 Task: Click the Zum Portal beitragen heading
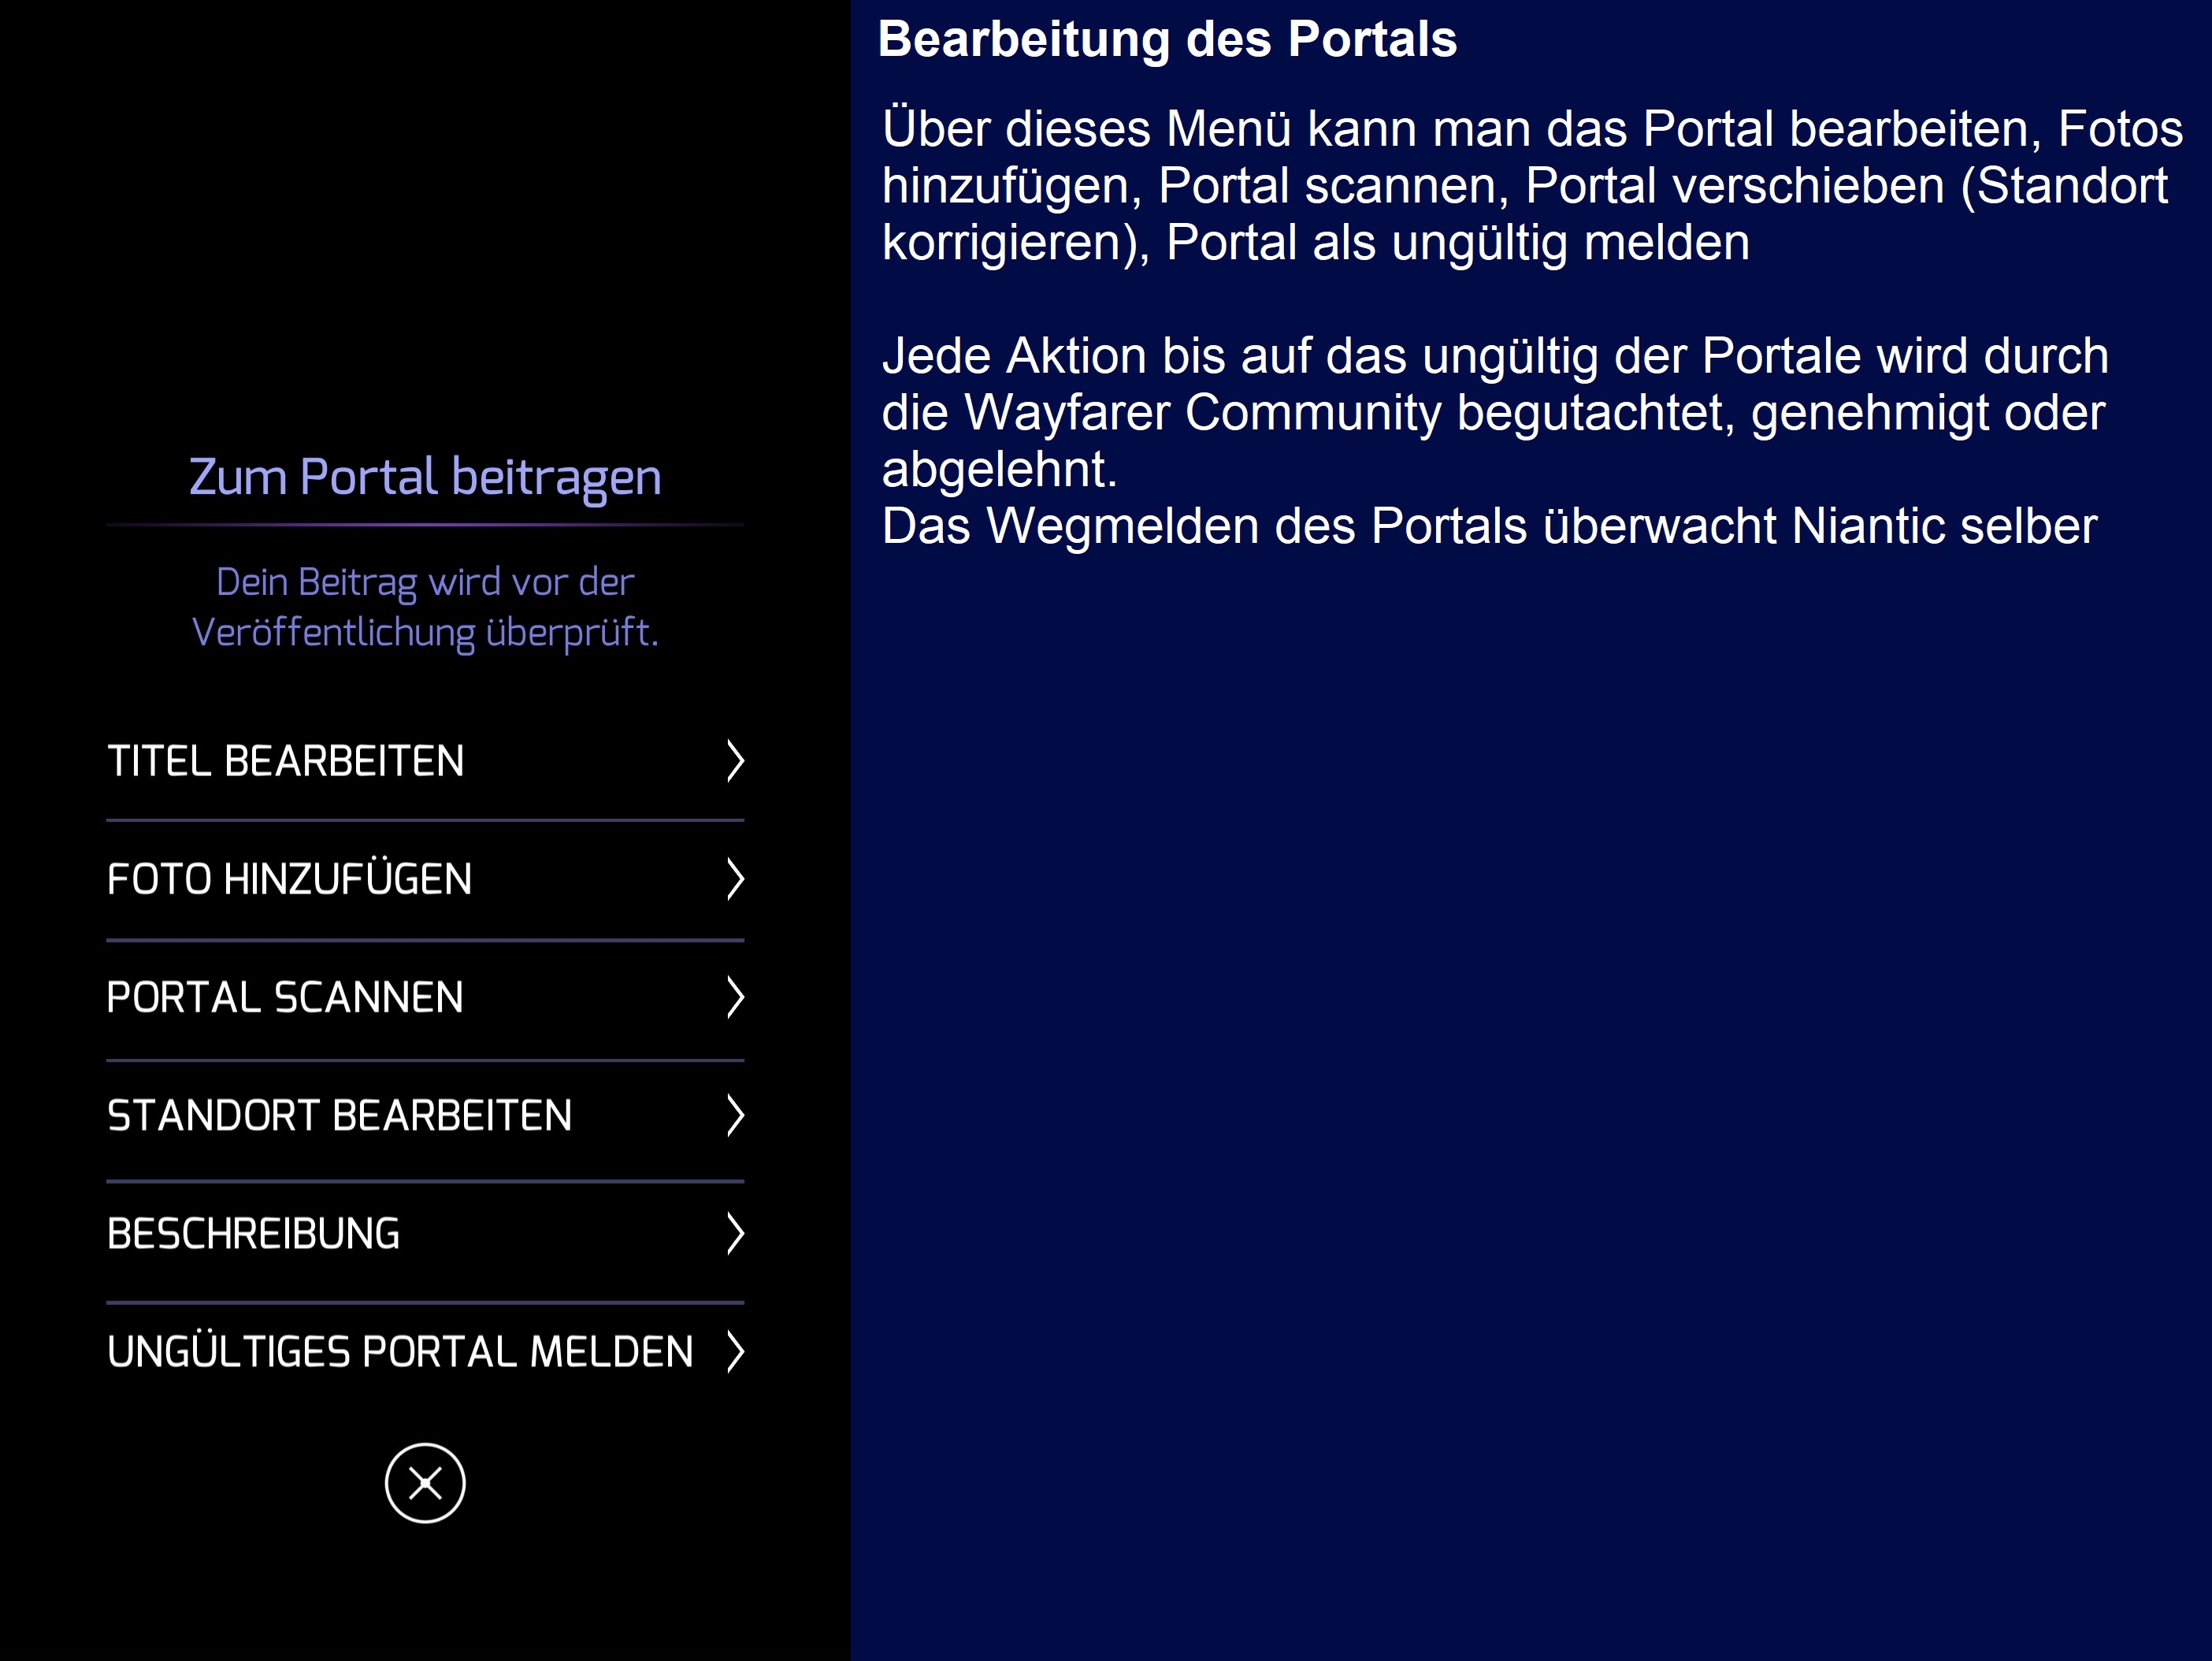tap(425, 477)
